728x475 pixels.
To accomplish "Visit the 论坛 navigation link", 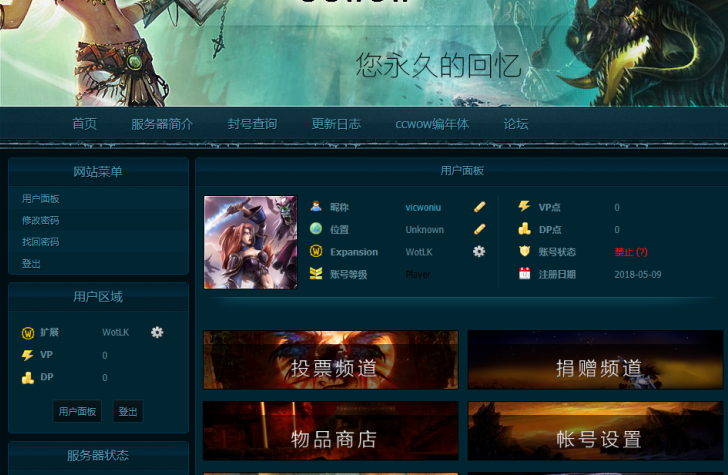I will pos(516,124).
